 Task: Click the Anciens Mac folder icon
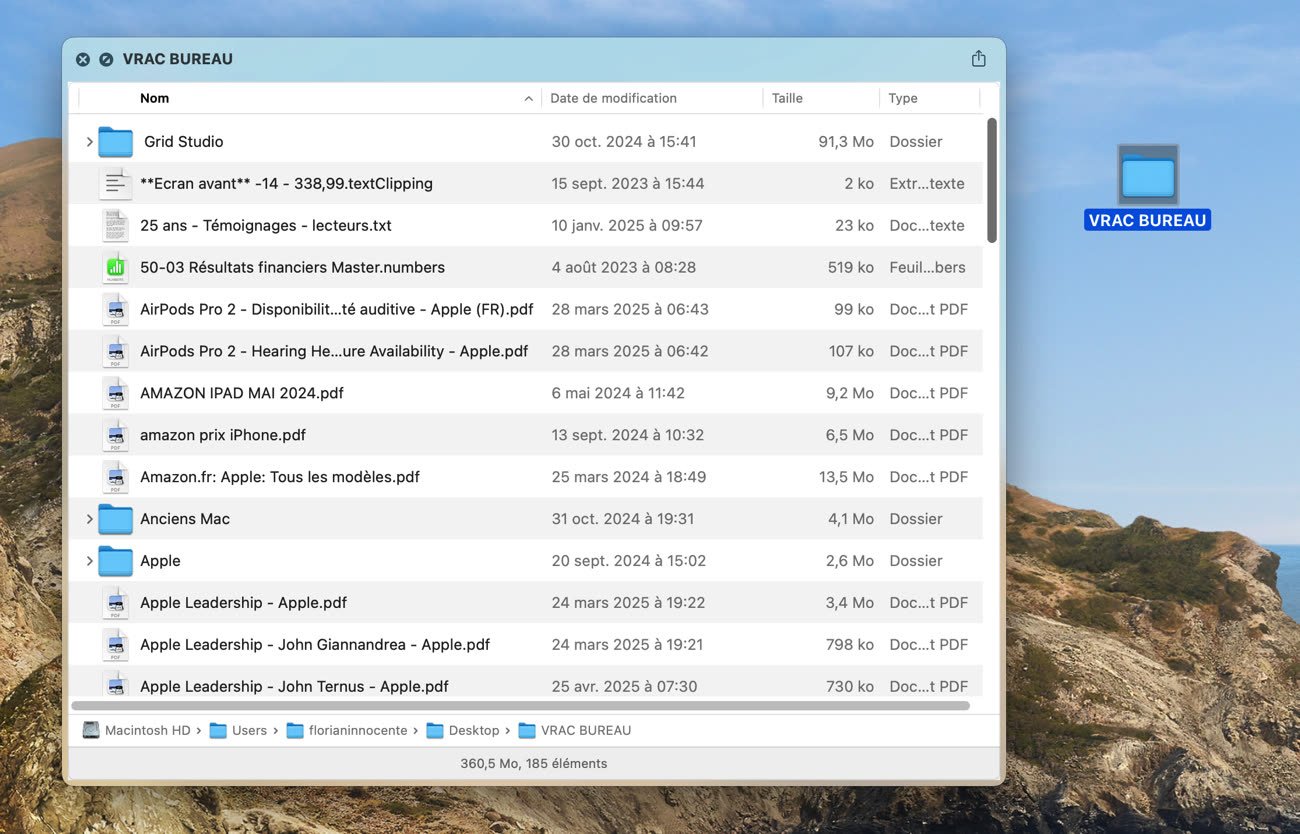pyautogui.click(x=116, y=520)
